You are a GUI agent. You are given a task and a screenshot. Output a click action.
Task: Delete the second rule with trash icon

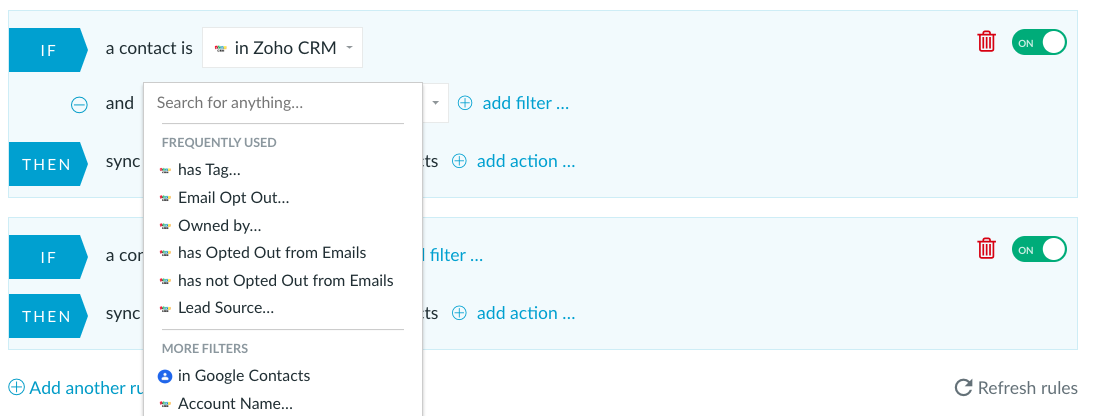[x=986, y=248]
